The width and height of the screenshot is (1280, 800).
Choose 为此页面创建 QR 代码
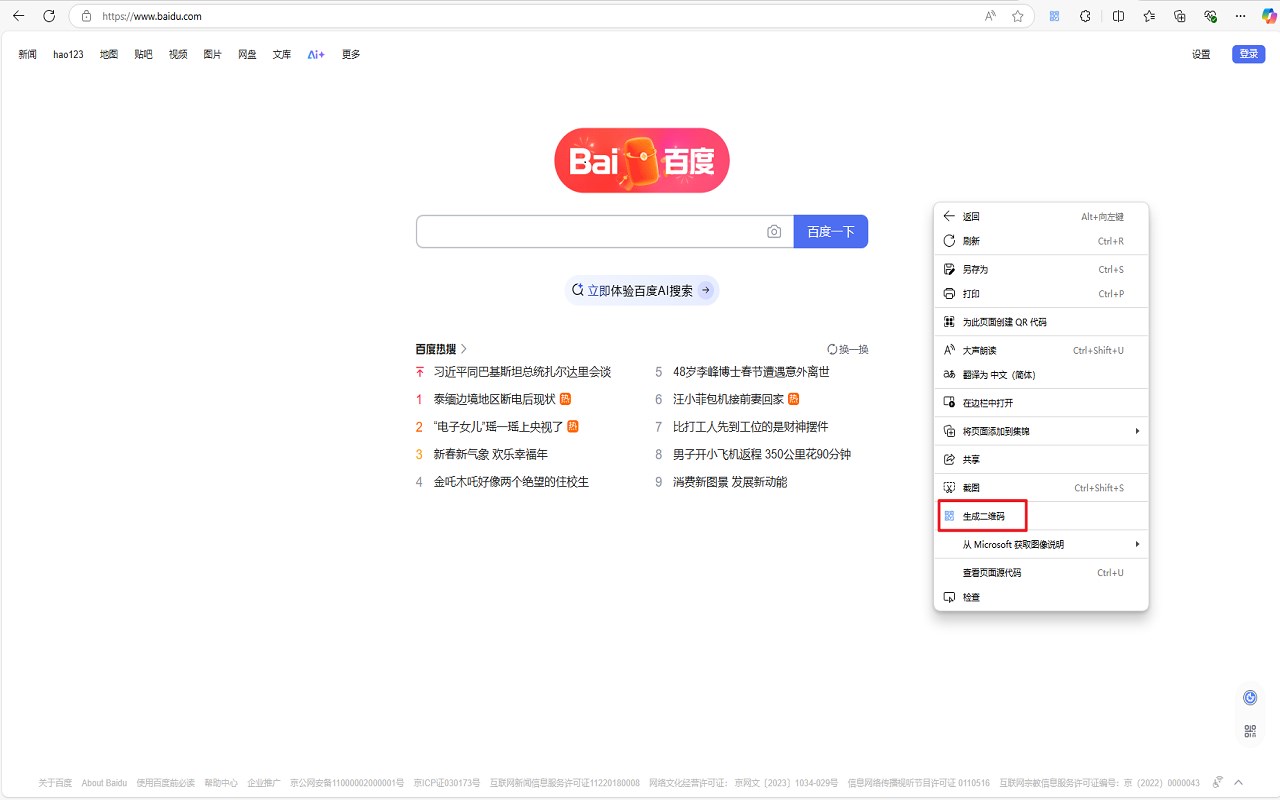(x=1041, y=322)
